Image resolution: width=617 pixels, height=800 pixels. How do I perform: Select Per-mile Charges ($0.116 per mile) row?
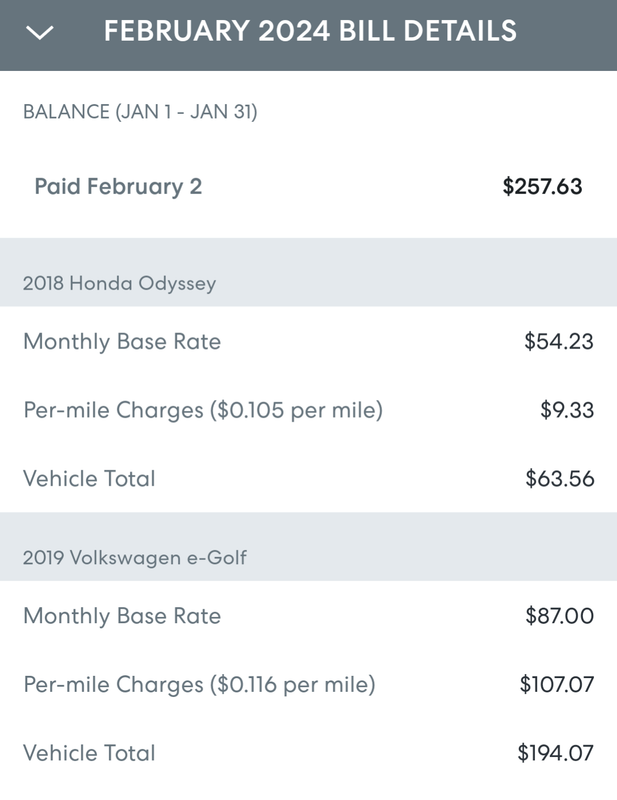point(308,685)
